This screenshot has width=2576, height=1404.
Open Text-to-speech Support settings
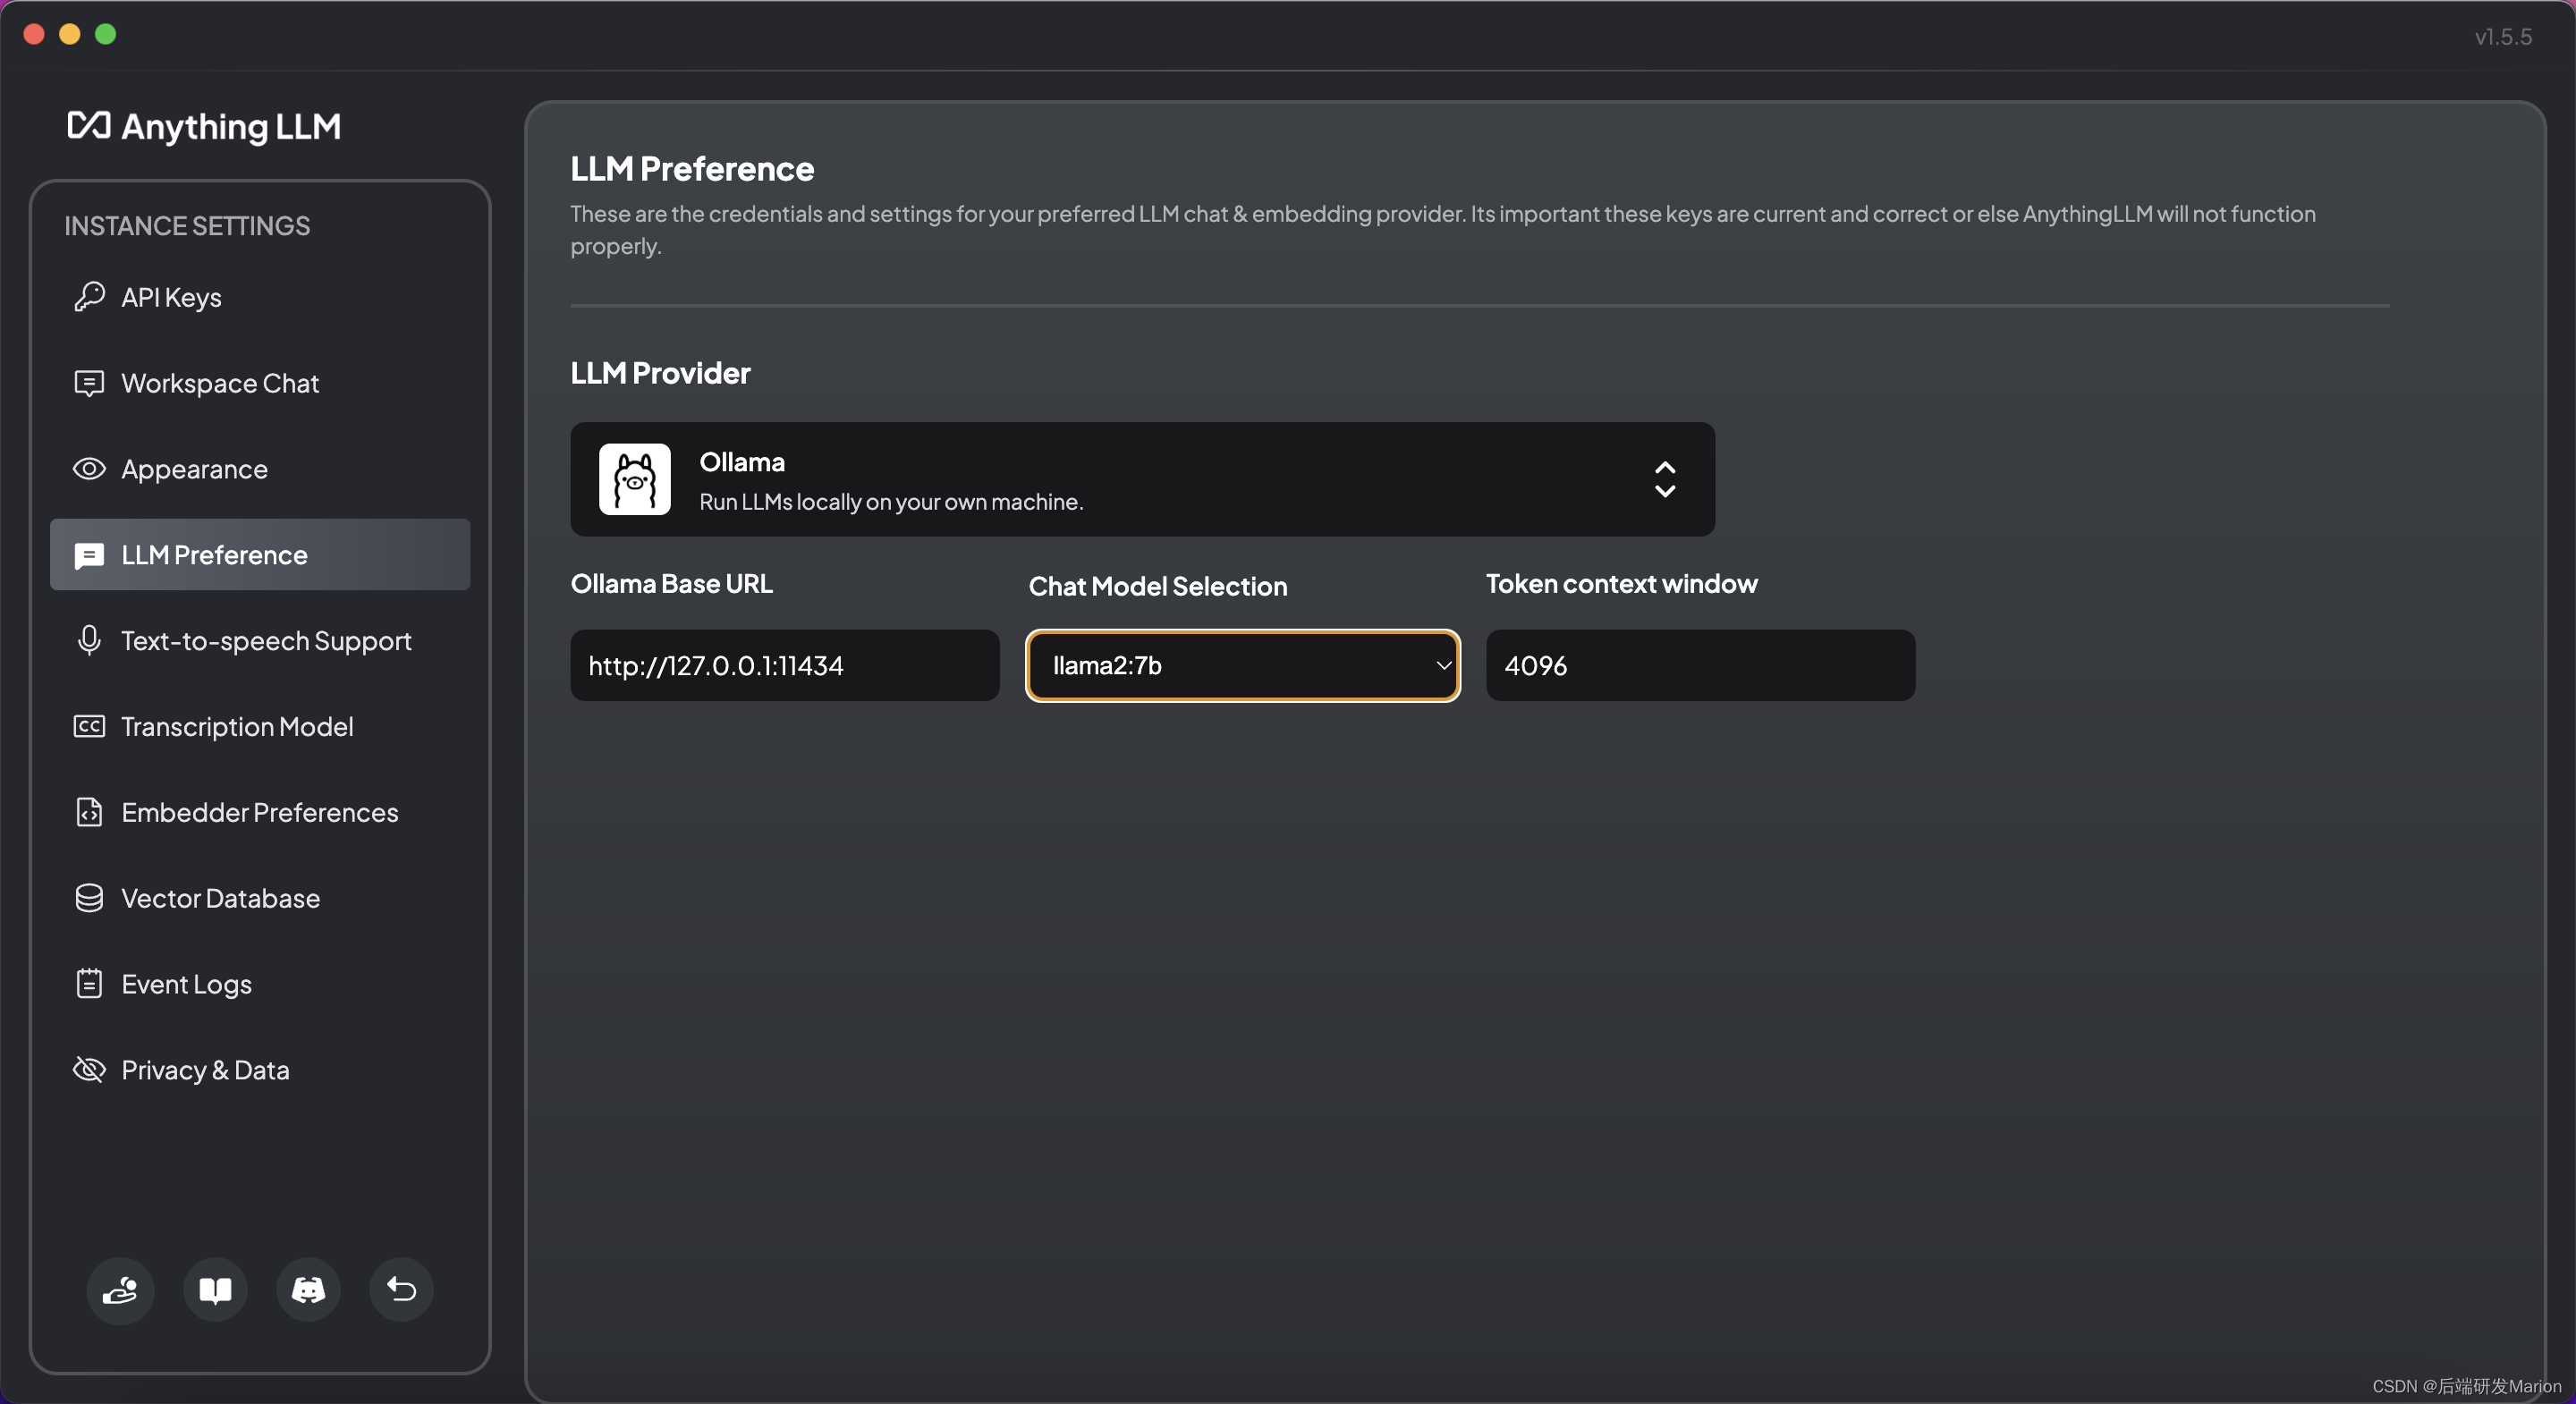(266, 641)
